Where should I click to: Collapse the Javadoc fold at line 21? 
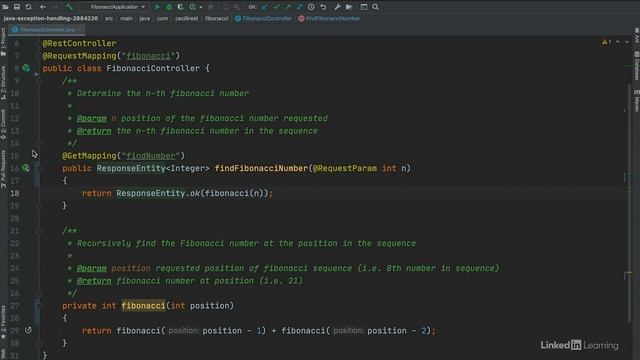coord(39,231)
